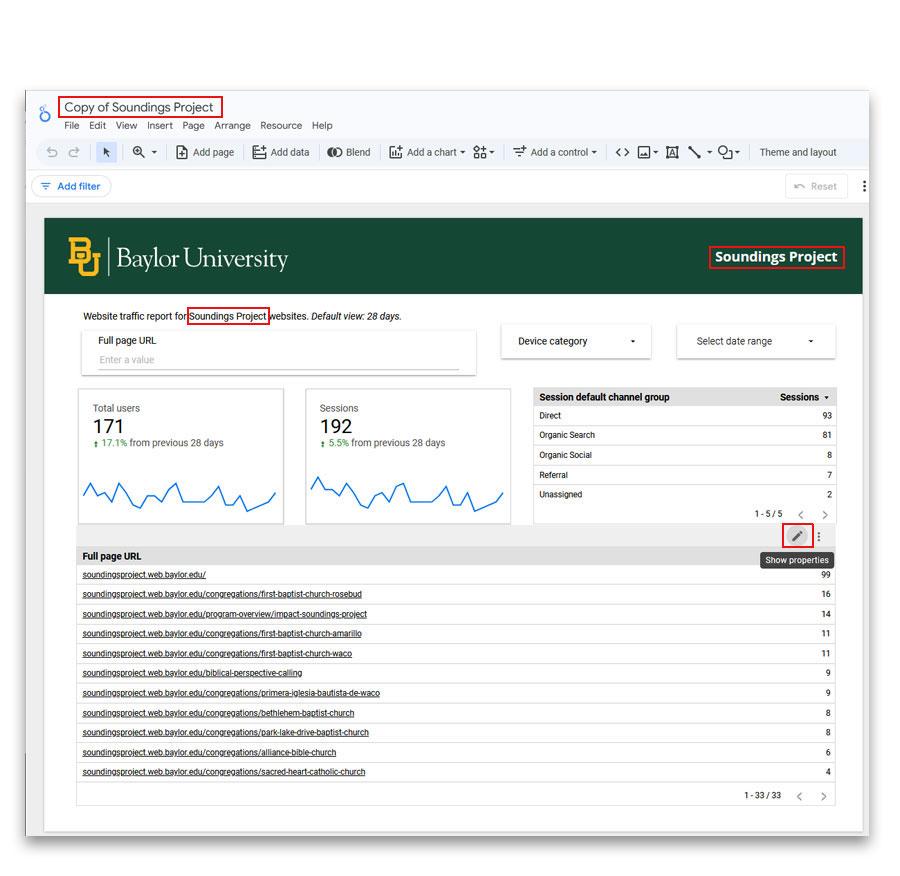This screenshot has width=900, height=876.
Task: Click the Baylor University logo image
Action: pyautogui.click(x=178, y=257)
